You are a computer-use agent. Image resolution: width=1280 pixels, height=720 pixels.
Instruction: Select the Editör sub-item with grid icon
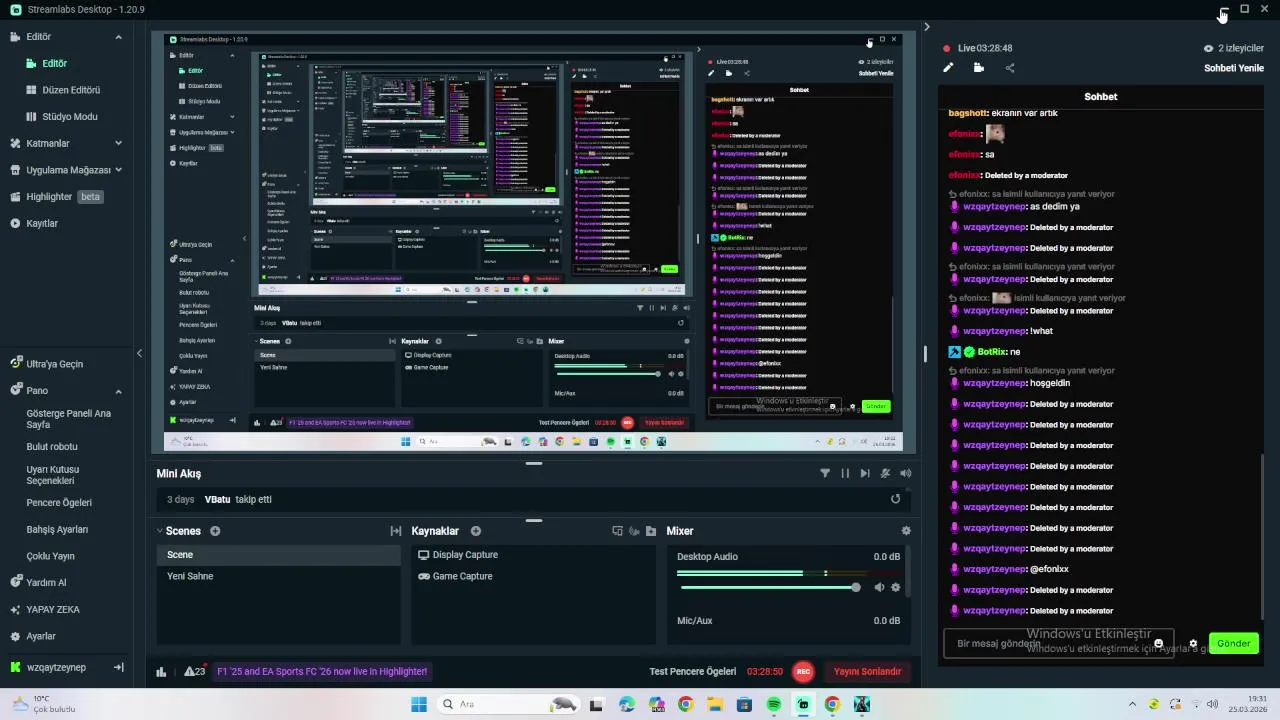(x=54, y=63)
